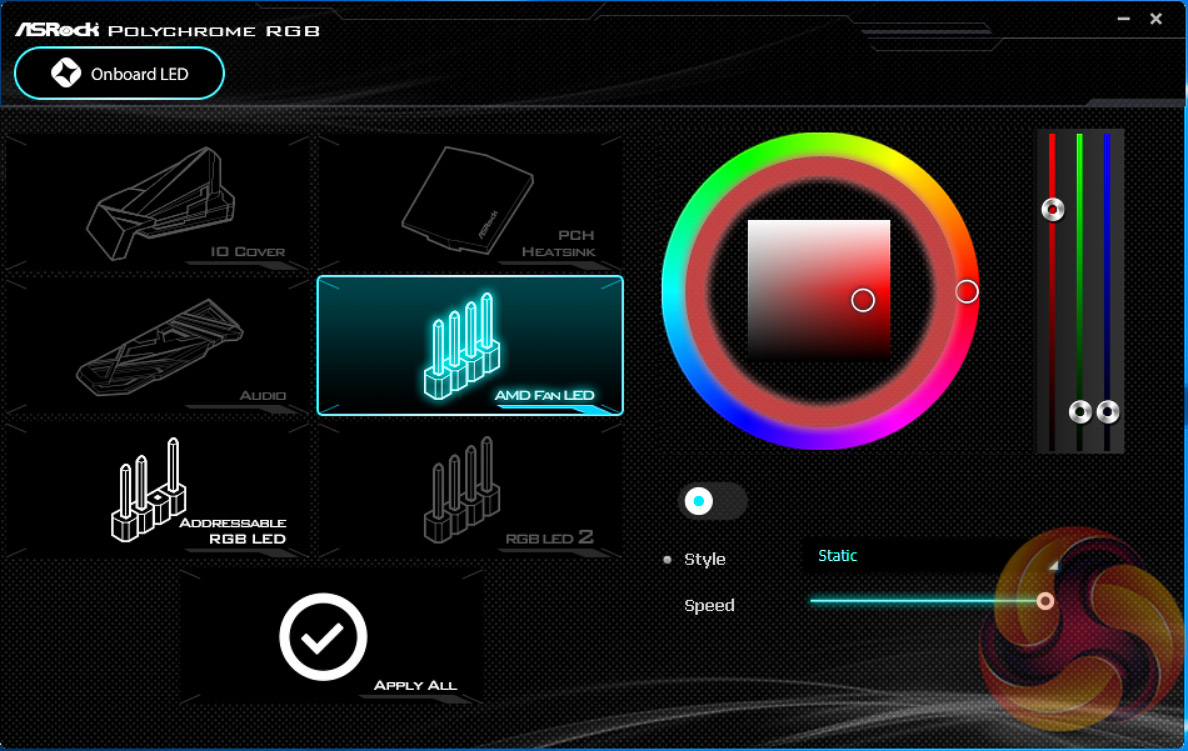The width and height of the screenshot is (1188, 751).
Task: Click the green channel slider knob
Action: pyautogui.click(x=1080, y=411)
